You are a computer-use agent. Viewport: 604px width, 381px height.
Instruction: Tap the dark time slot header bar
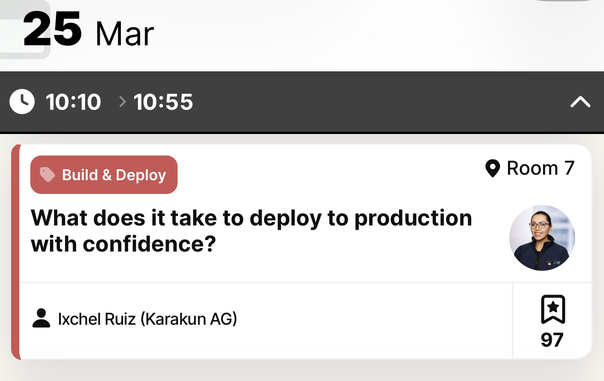tap(302, 102)
